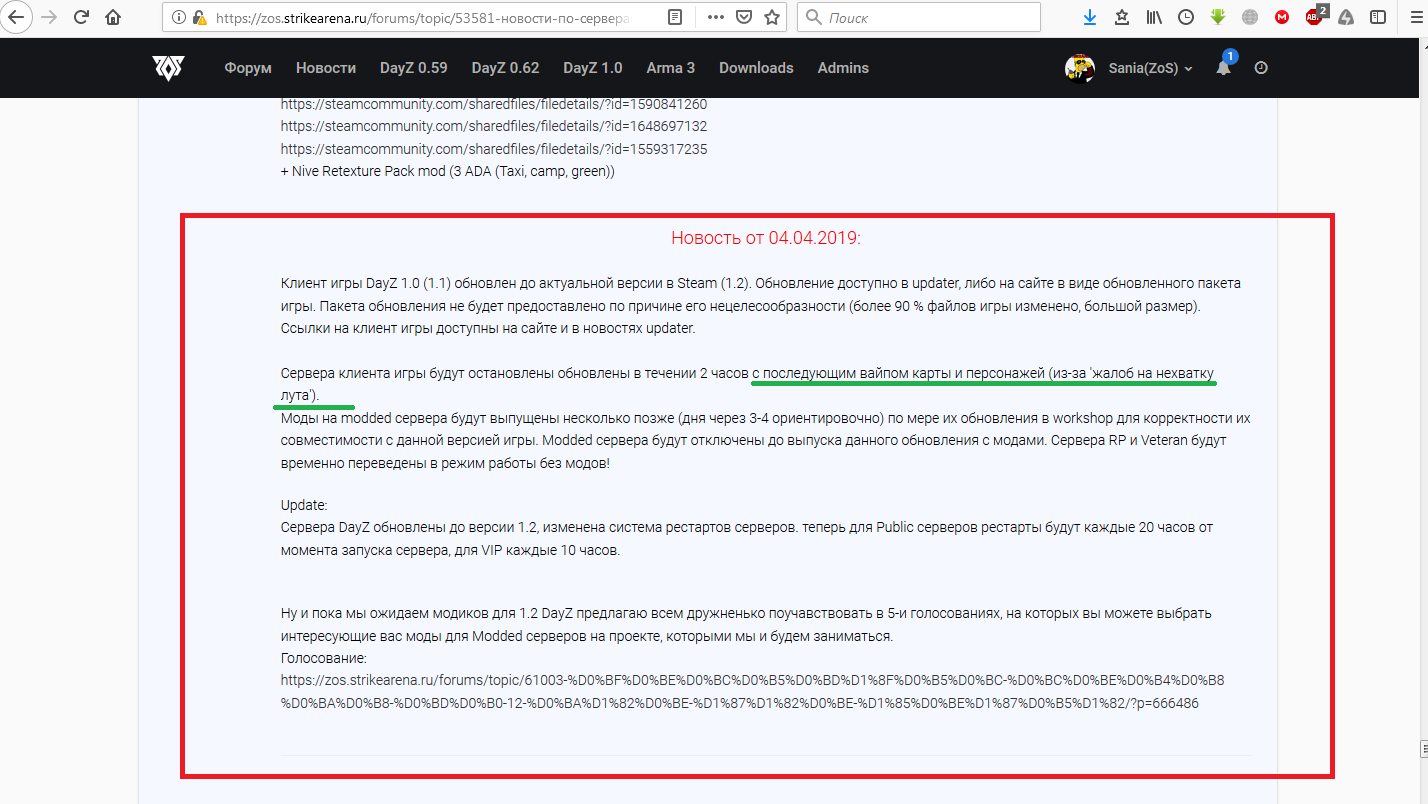Open the DayZ 0.59 section
The image size is (1428, 804).
[414, 68]
